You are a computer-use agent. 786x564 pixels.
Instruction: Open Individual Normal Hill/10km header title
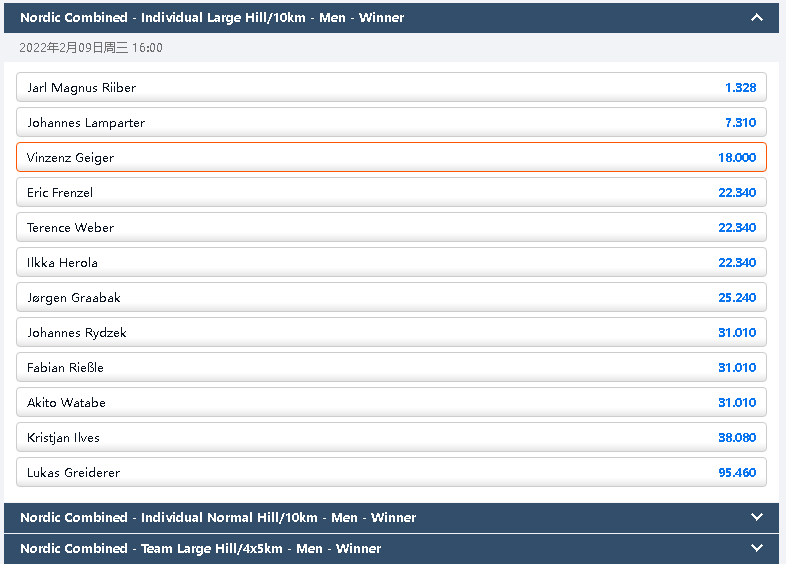point(218,517)
